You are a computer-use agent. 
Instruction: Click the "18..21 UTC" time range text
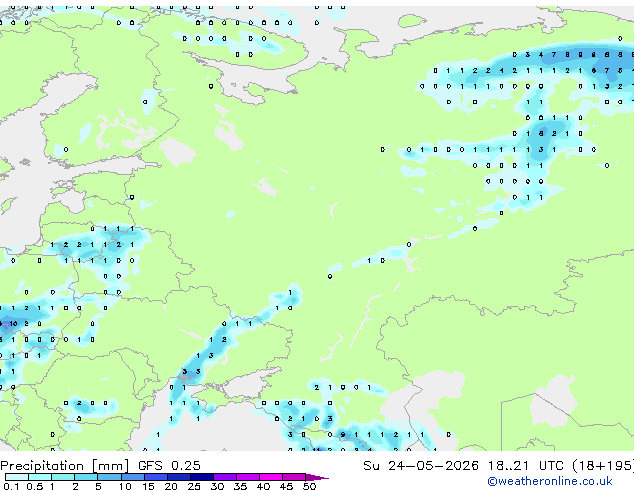pyautogui.click(x=526, y=466)
